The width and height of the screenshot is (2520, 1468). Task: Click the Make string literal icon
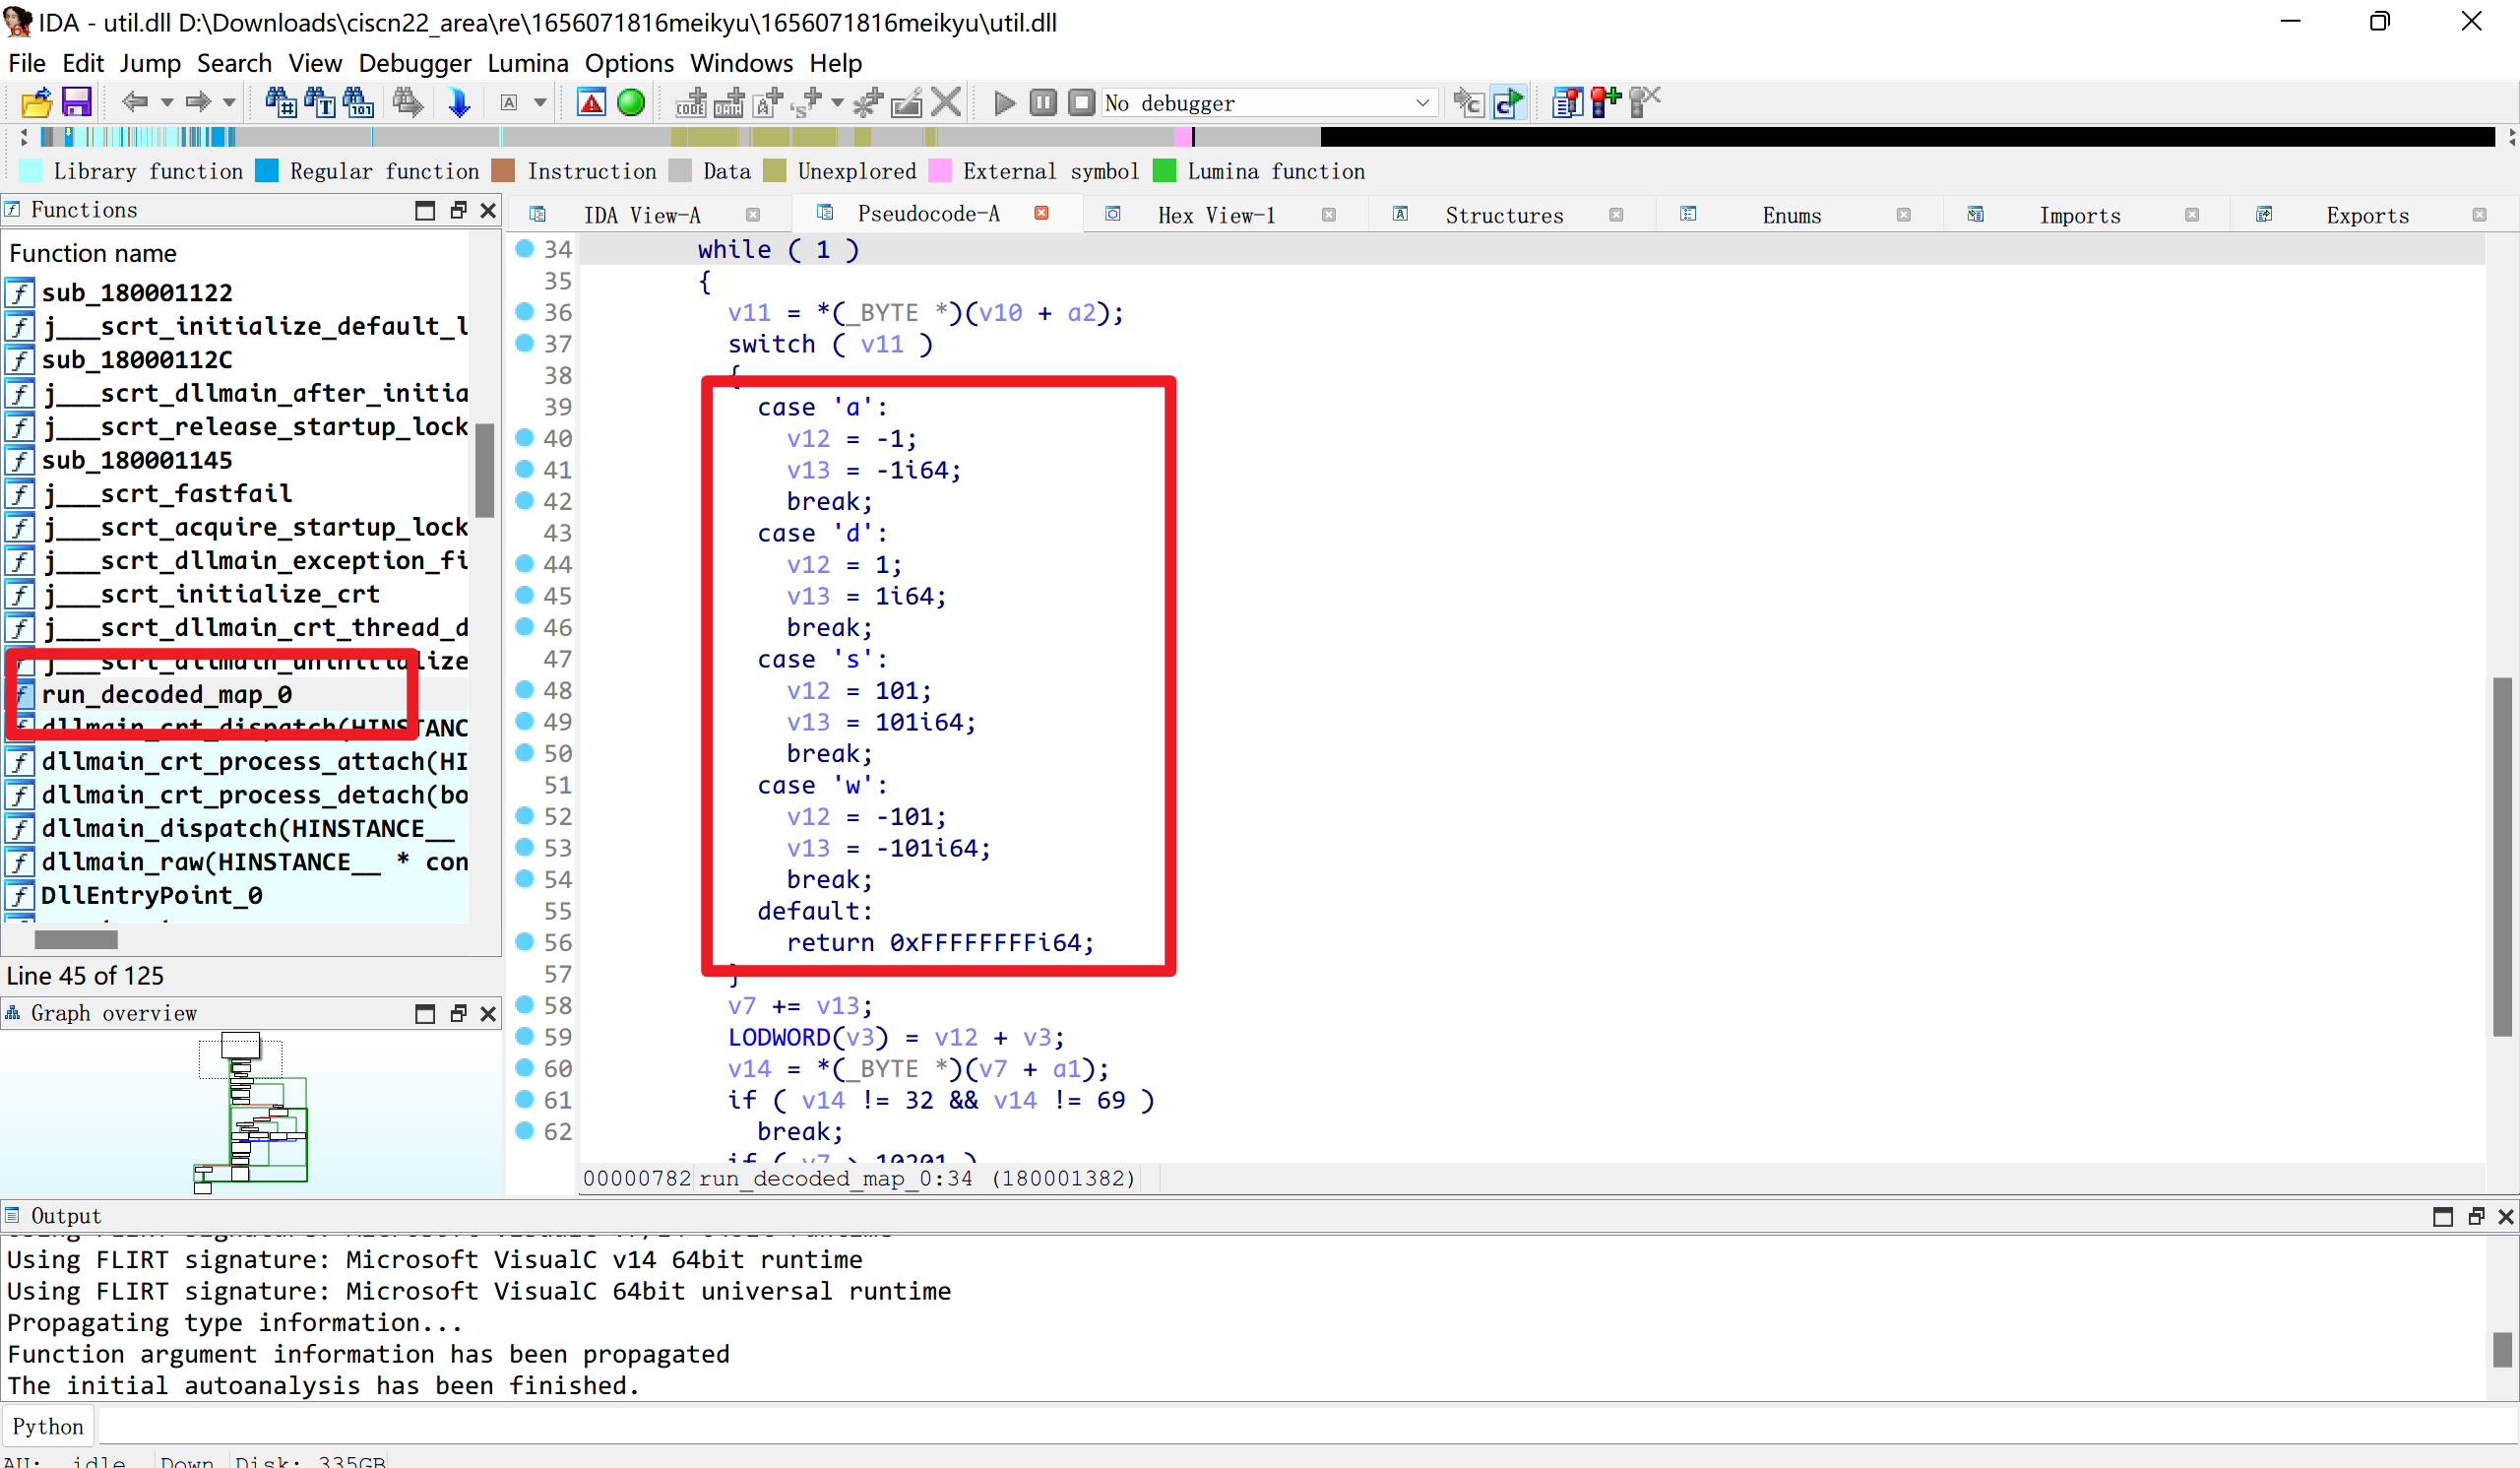coord(768,102)
